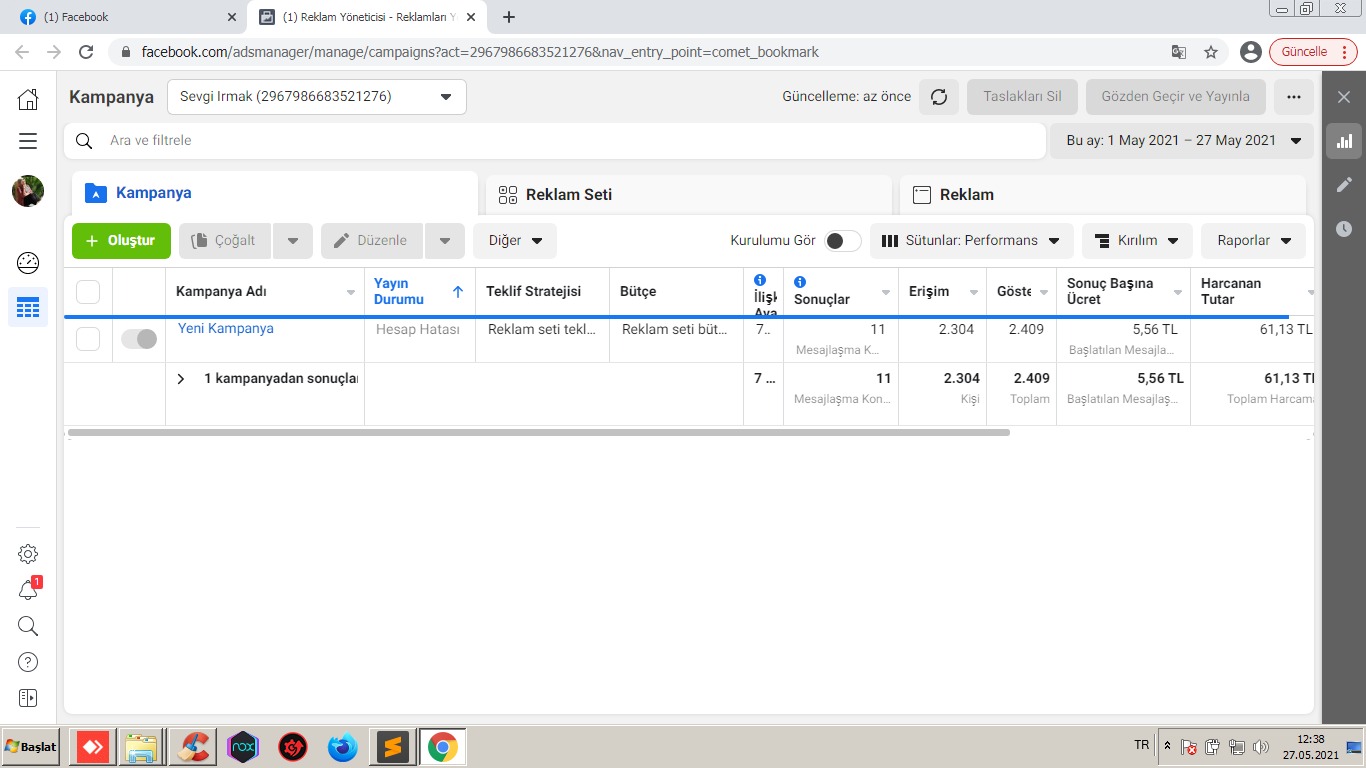
Task: Open Sütunlar: Performans dropdown
Action: tap(972, 241)
